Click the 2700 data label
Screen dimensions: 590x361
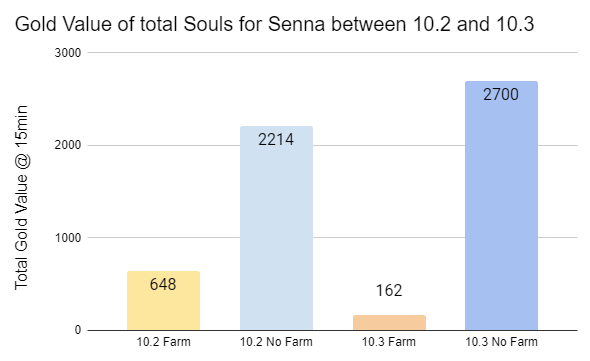(501, 94)
